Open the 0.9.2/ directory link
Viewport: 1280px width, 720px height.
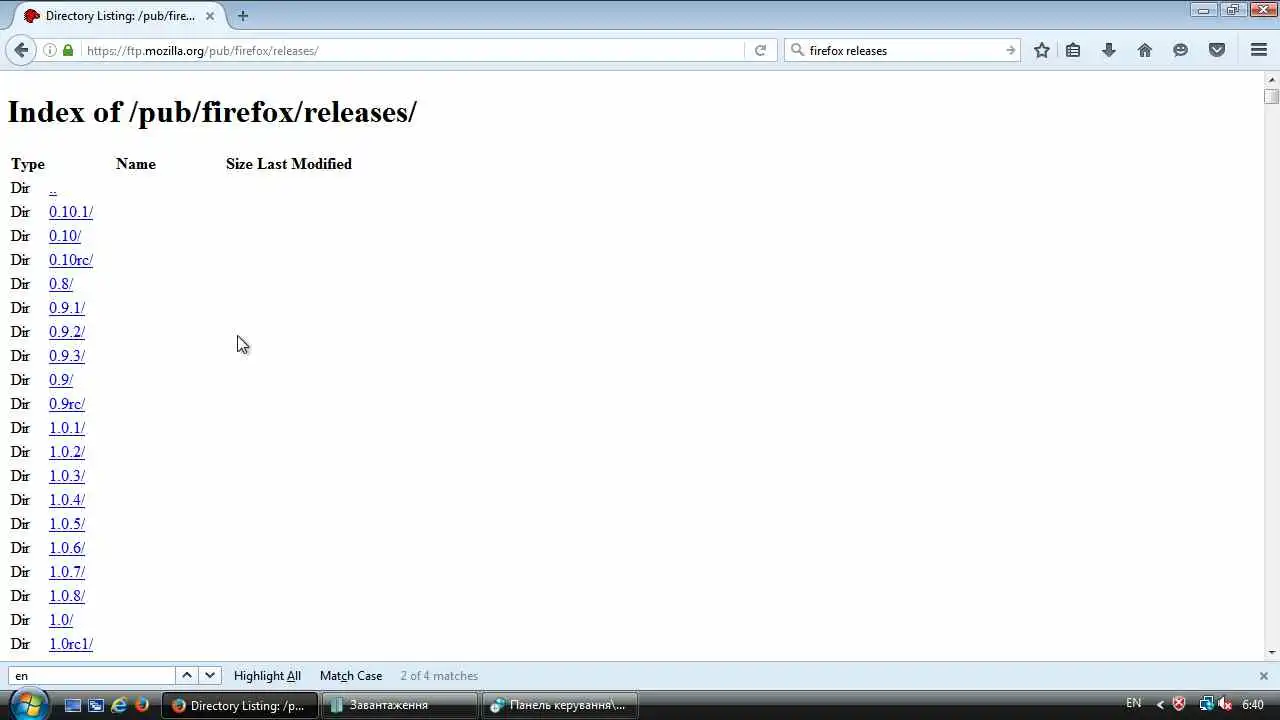[67, 332]
